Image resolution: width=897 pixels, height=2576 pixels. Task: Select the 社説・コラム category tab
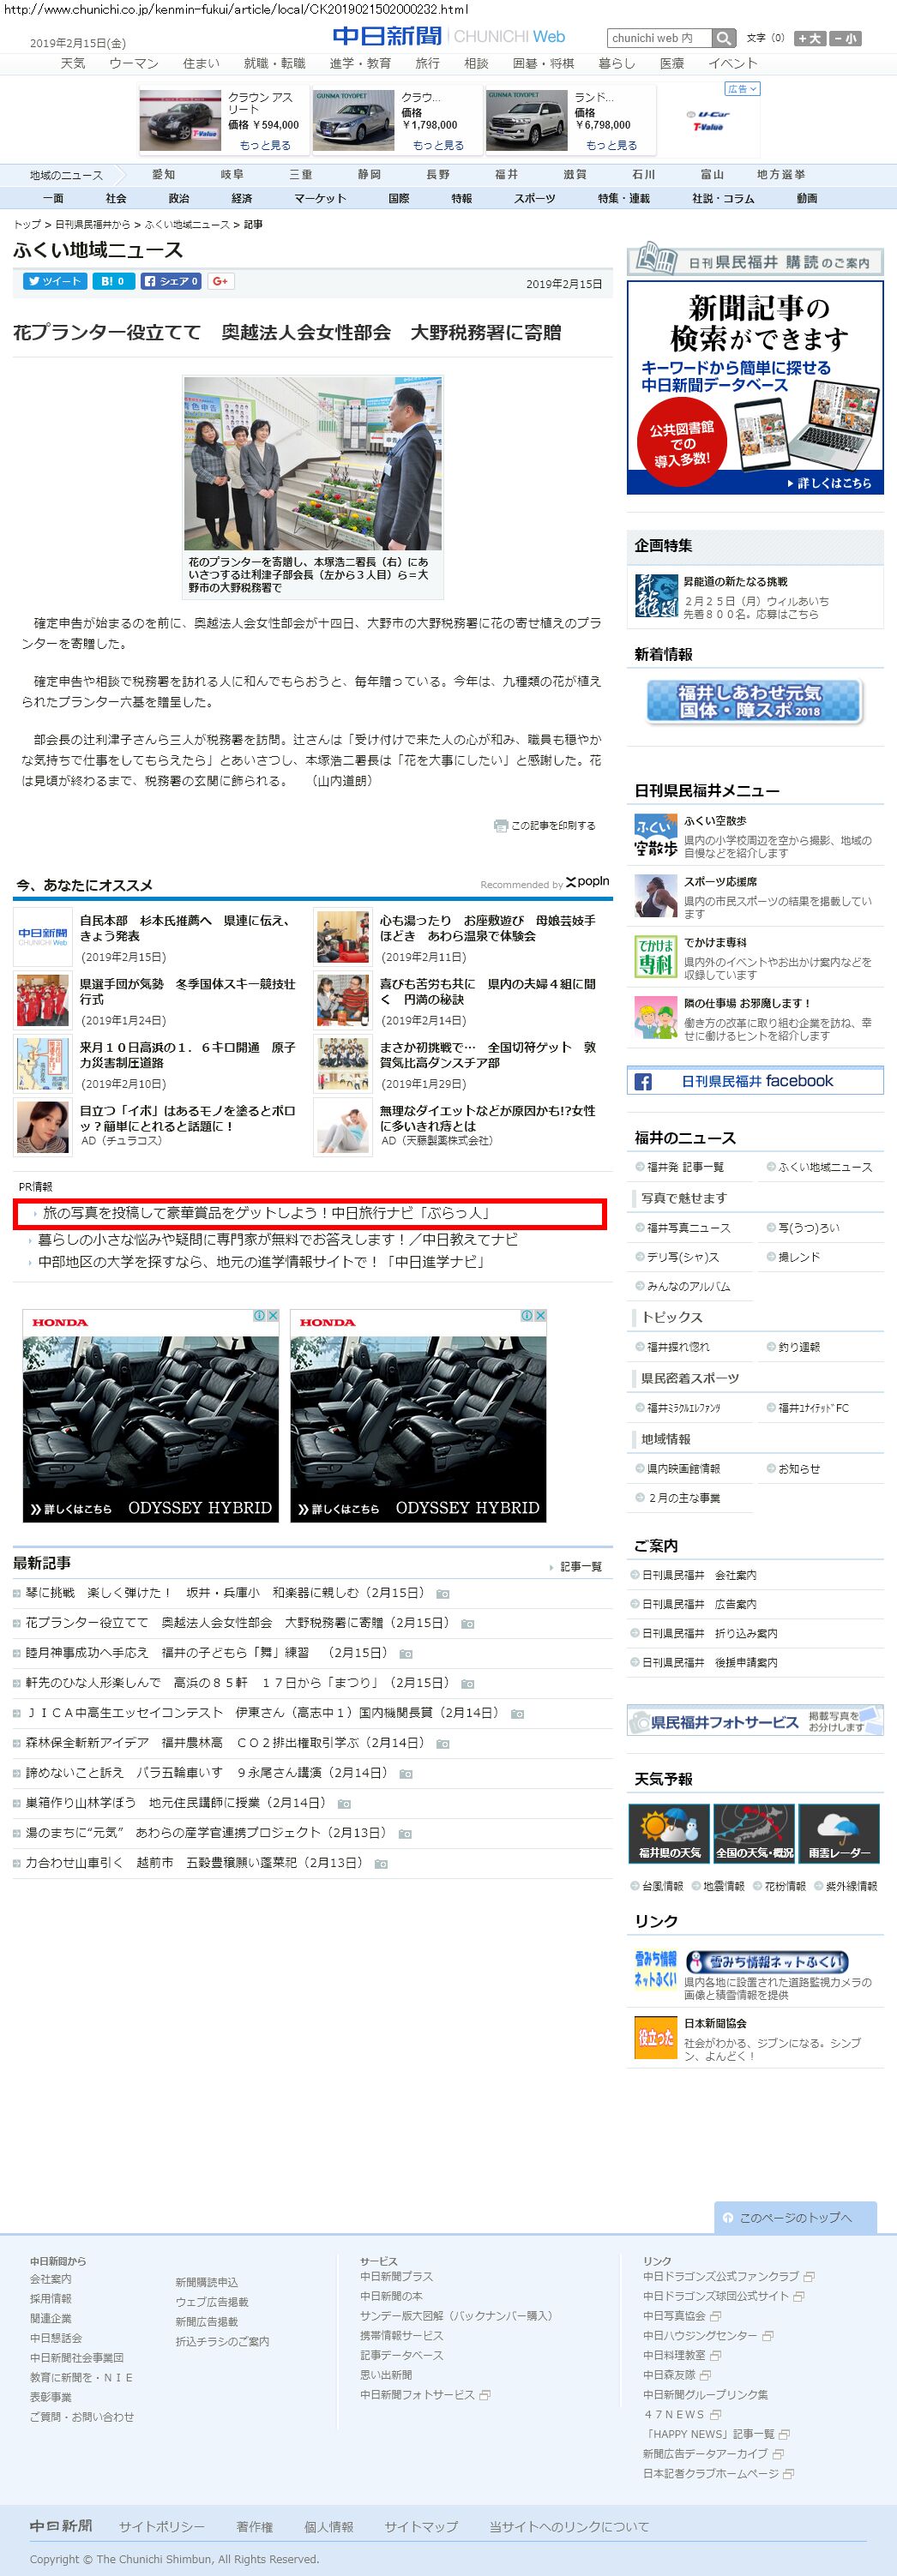pos(723,198)
